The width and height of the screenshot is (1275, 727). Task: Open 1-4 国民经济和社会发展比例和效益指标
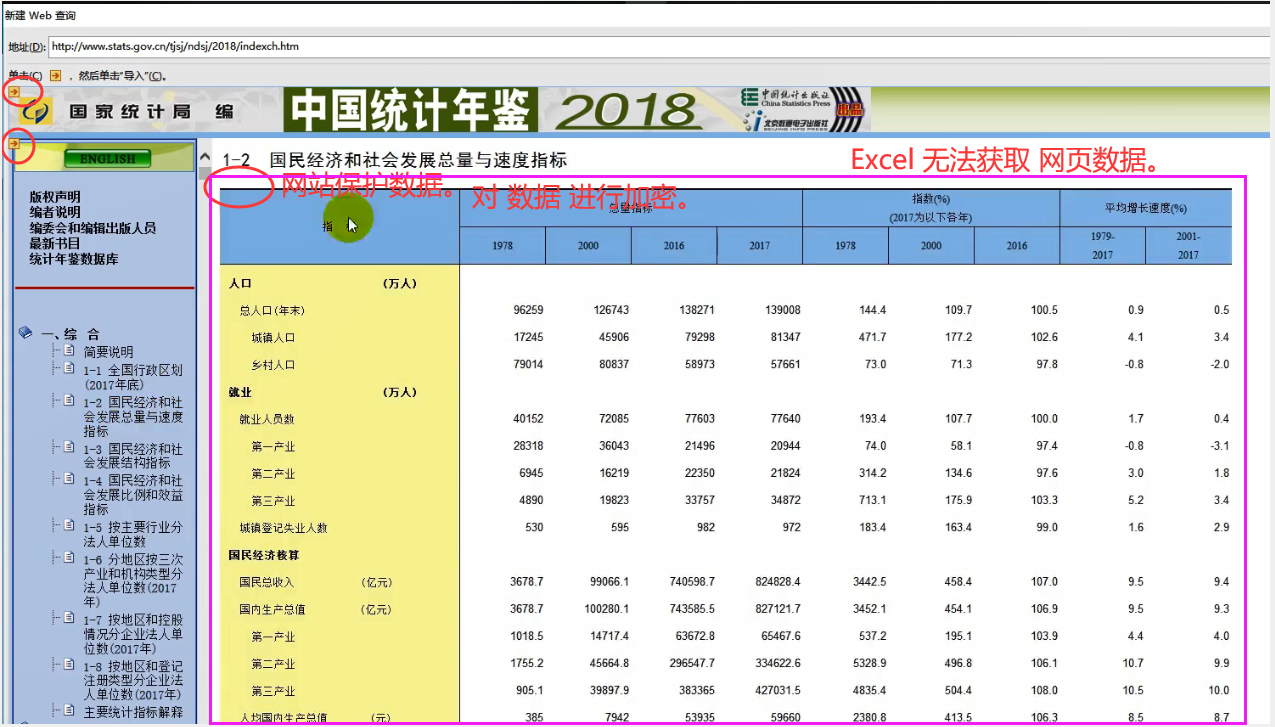pyautogui.click(x=133, y=495)
